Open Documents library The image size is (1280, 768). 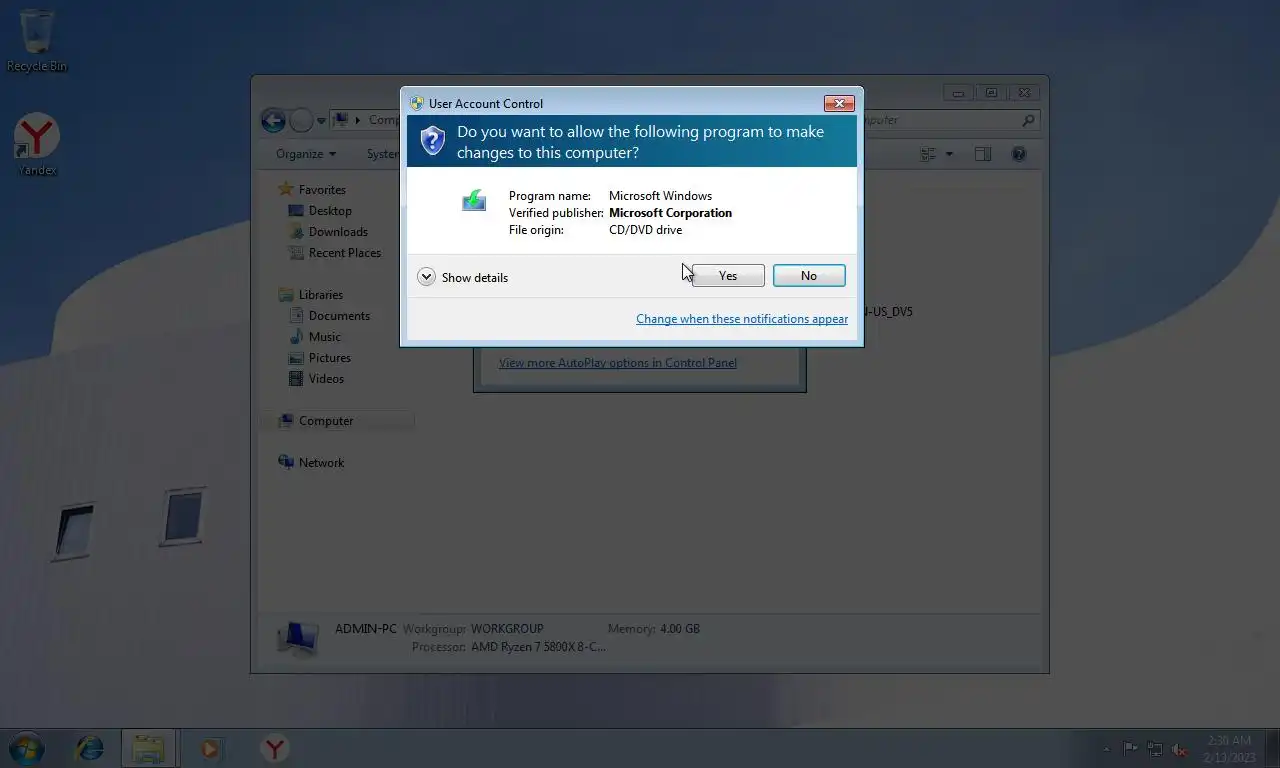329,316
